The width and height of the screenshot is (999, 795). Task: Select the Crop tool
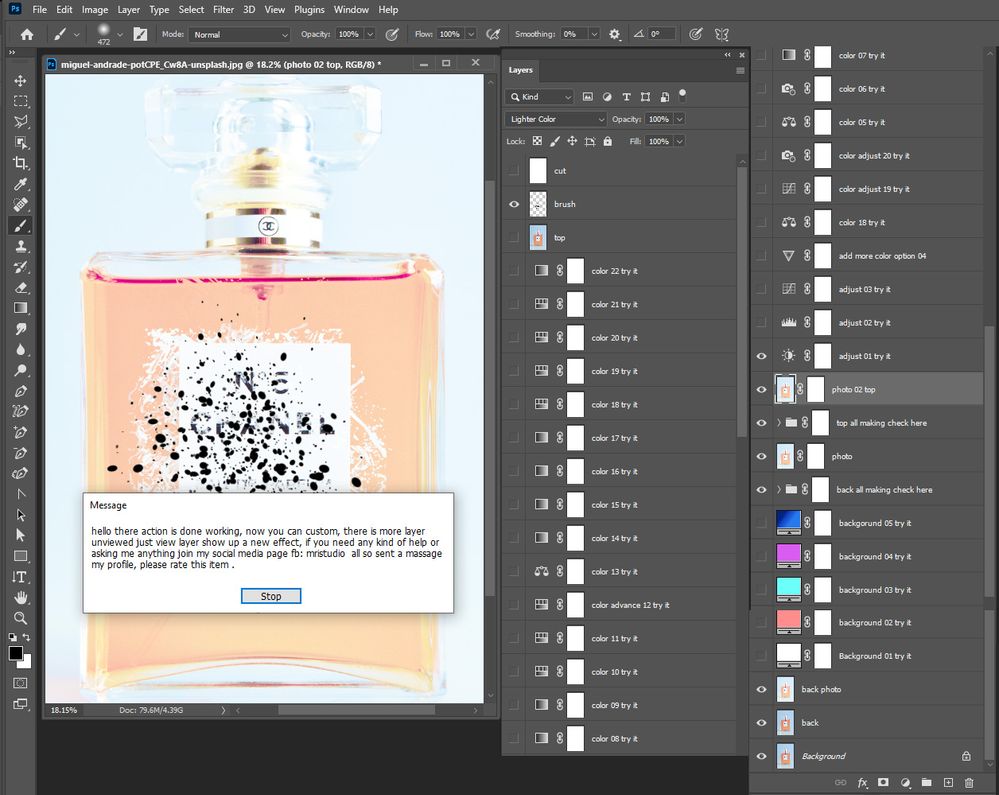click(20, 163)
